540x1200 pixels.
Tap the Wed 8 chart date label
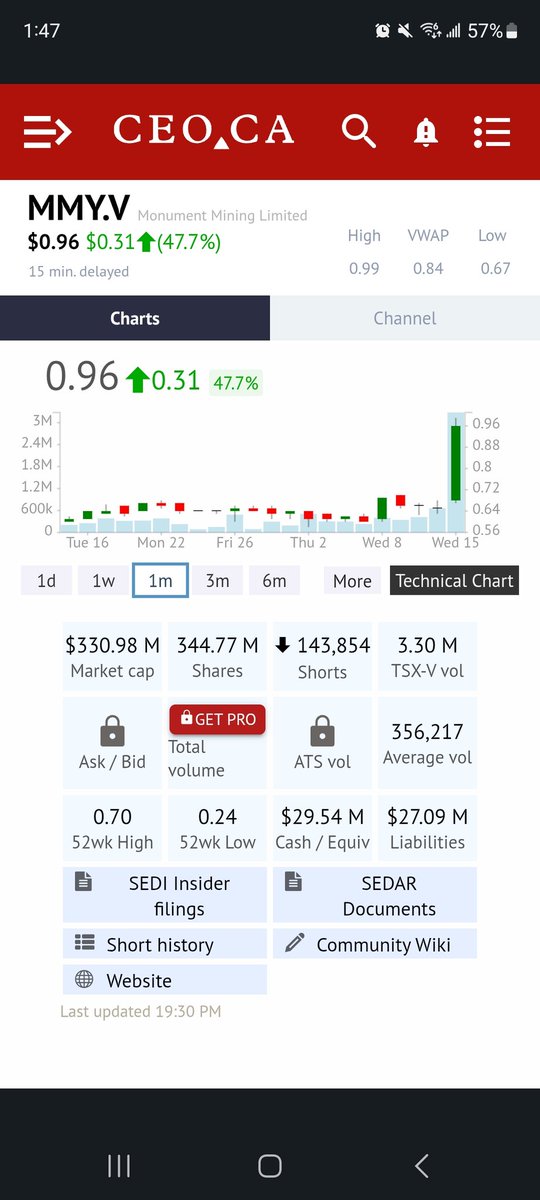pyautogui.click(x=382, y=542)
